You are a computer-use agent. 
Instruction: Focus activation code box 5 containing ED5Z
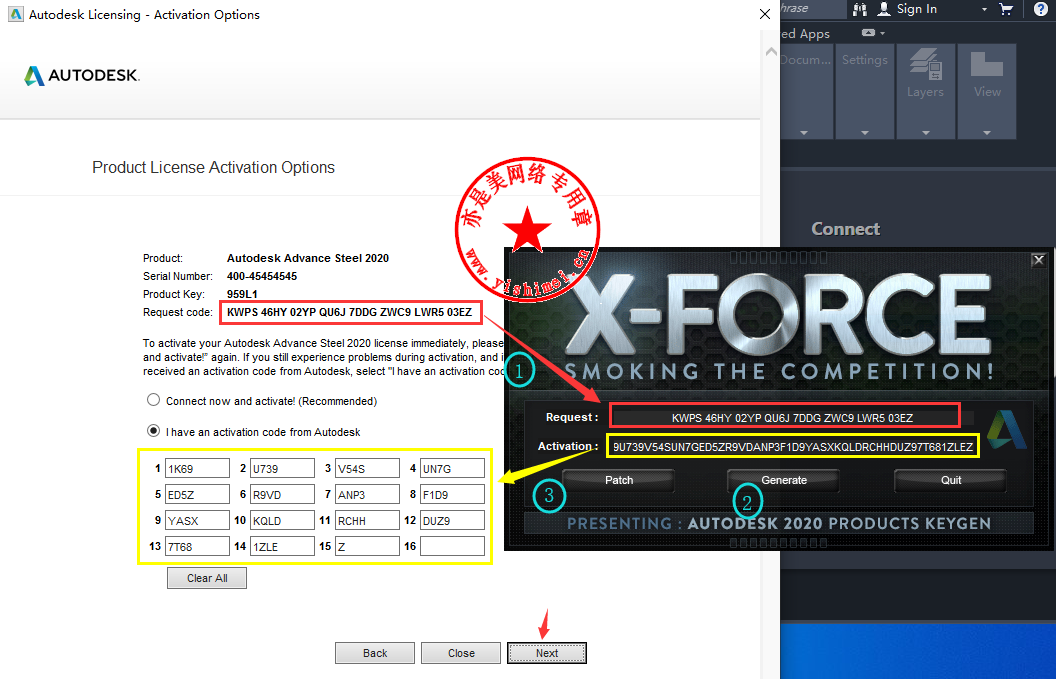[x=197, y=494]
